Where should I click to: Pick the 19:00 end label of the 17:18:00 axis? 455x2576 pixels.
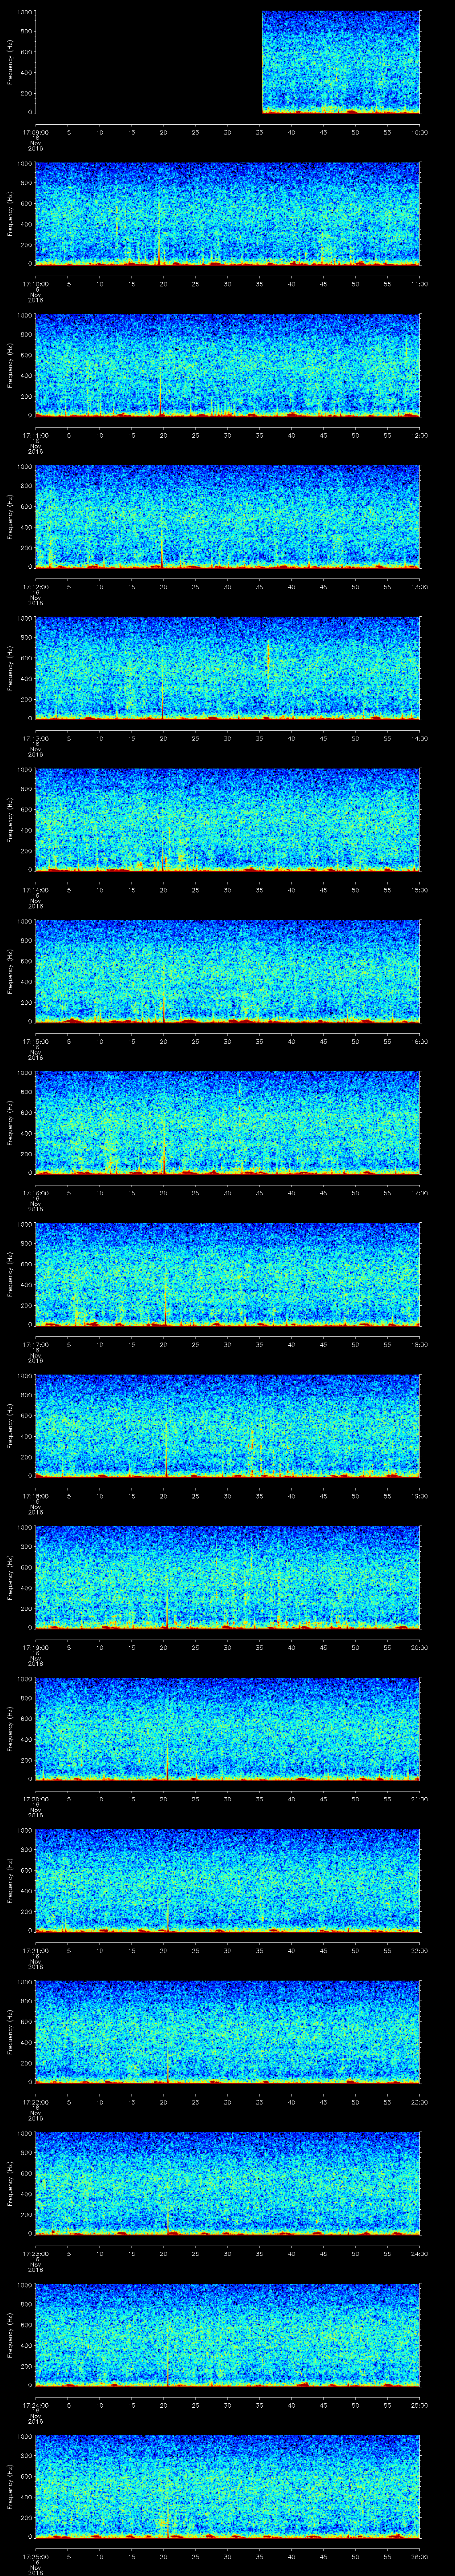tap(419, 1496)
